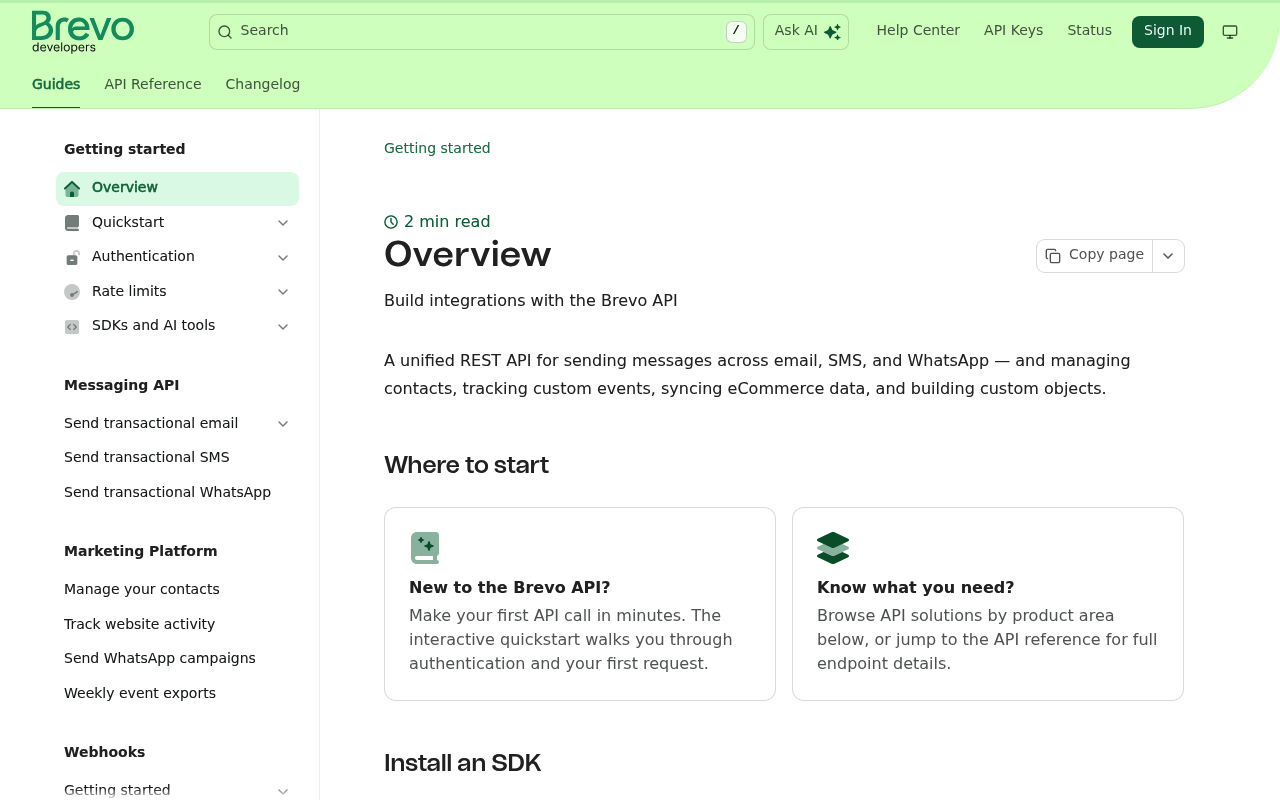Click the layers icon on the Know what you need card
The width and height of the screenshot is (1280, 800).
click(833, 548)
